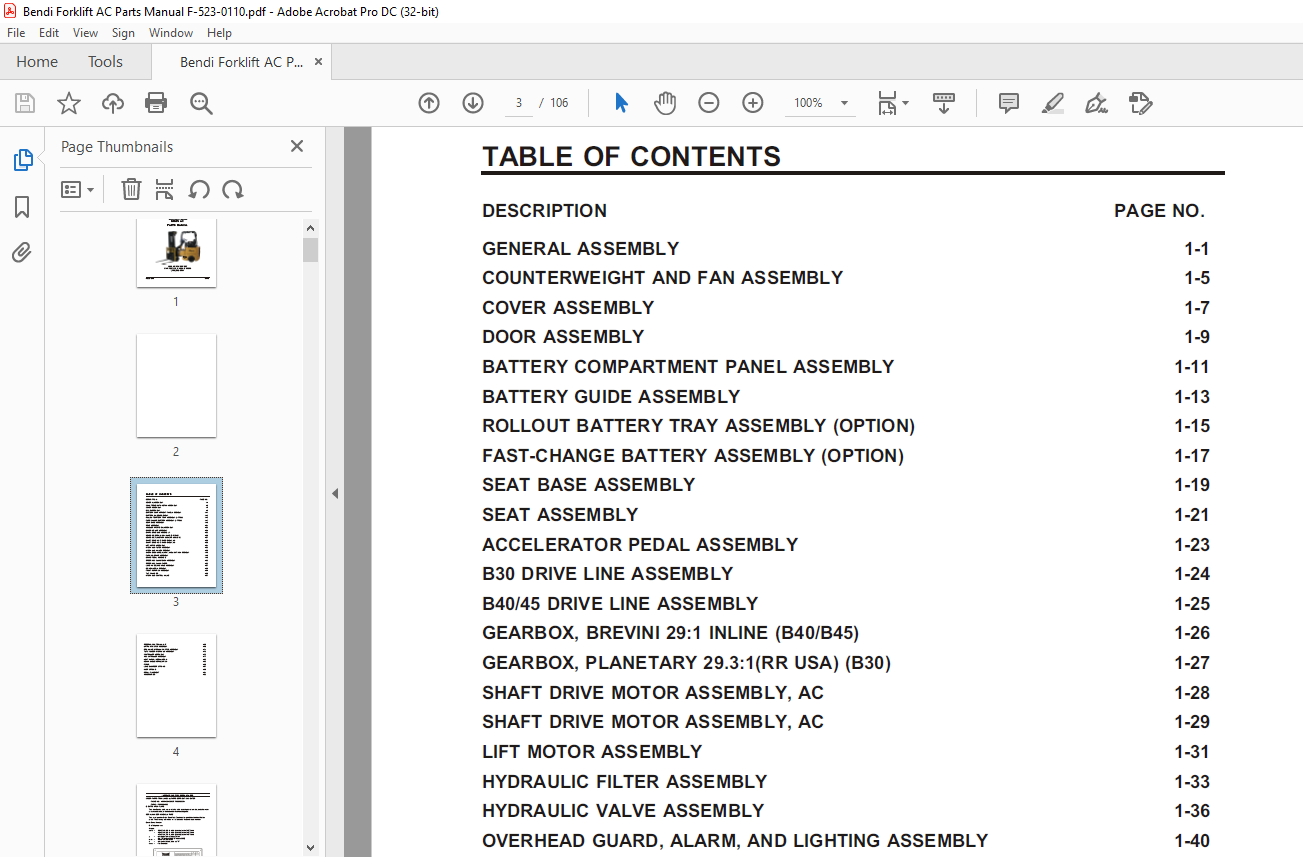The width and height of the screenshot is (1303, 857).
Task: Save the file with the floppy disk icon
Action: [25, 103]
